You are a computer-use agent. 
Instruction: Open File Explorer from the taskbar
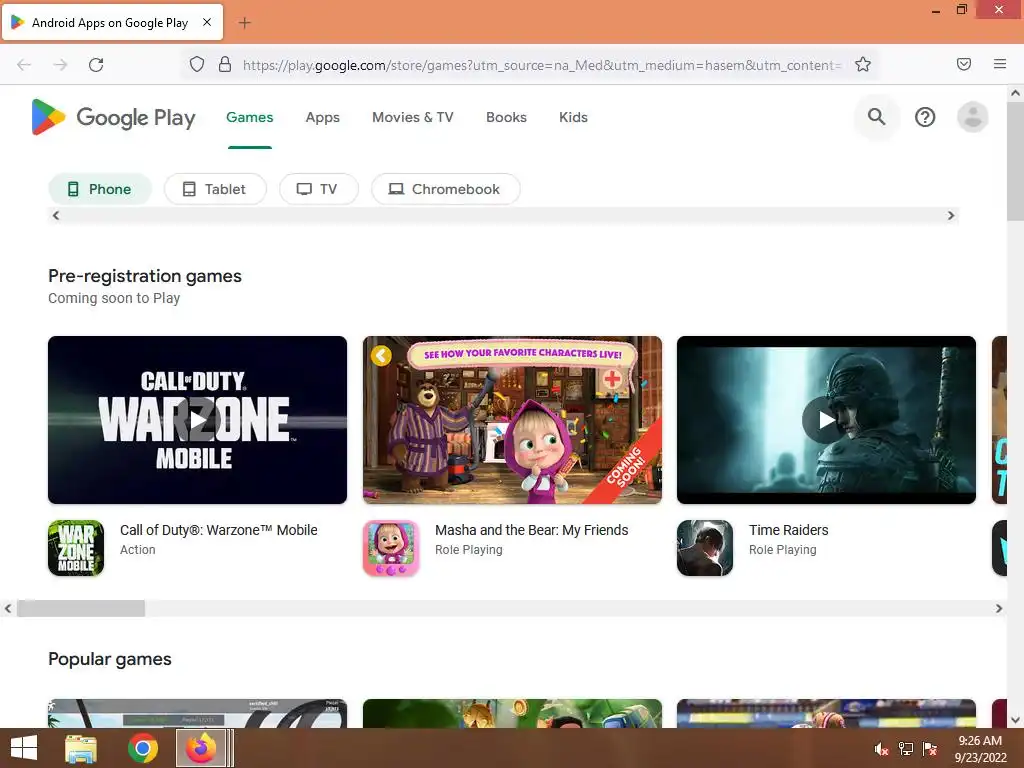tap(81, 748)
